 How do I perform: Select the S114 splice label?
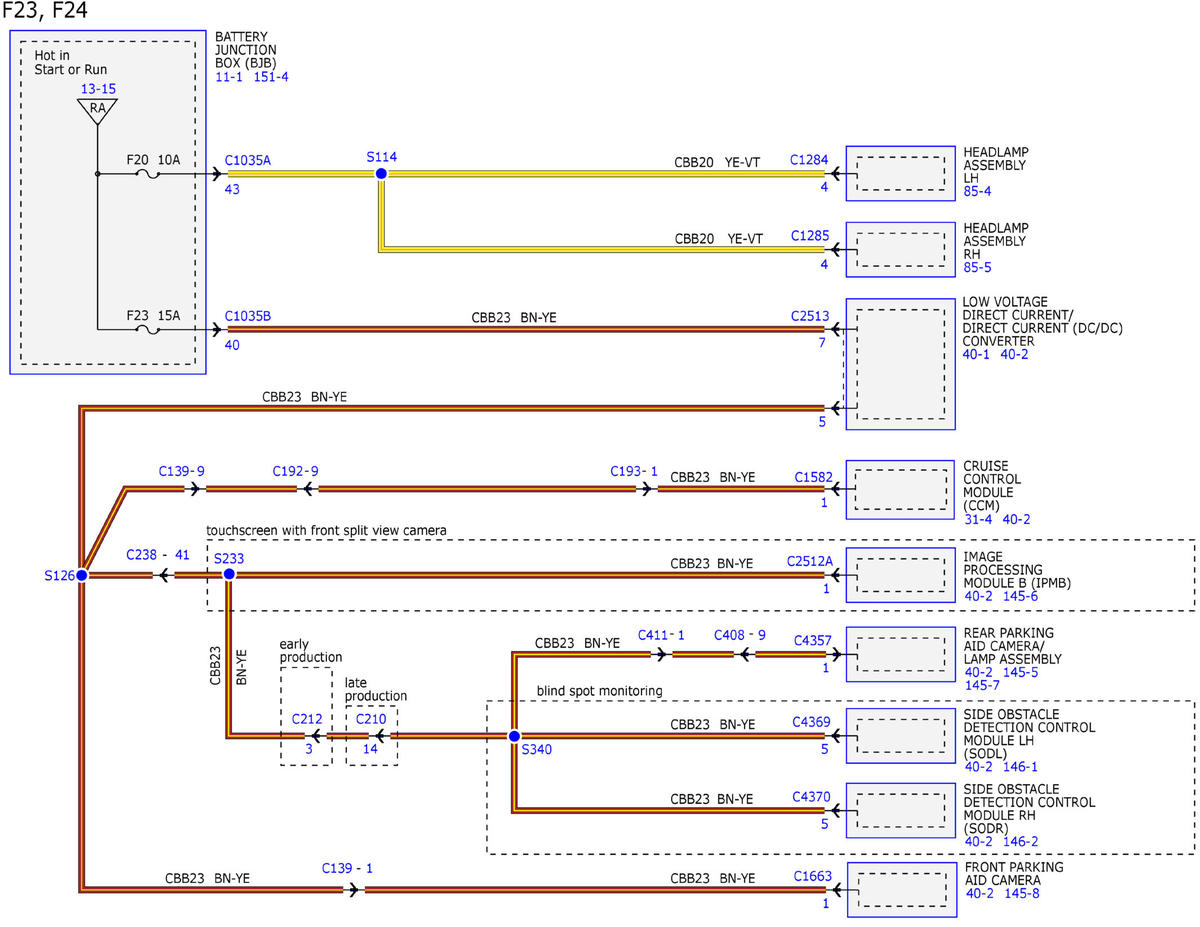(x=381, y=156)
